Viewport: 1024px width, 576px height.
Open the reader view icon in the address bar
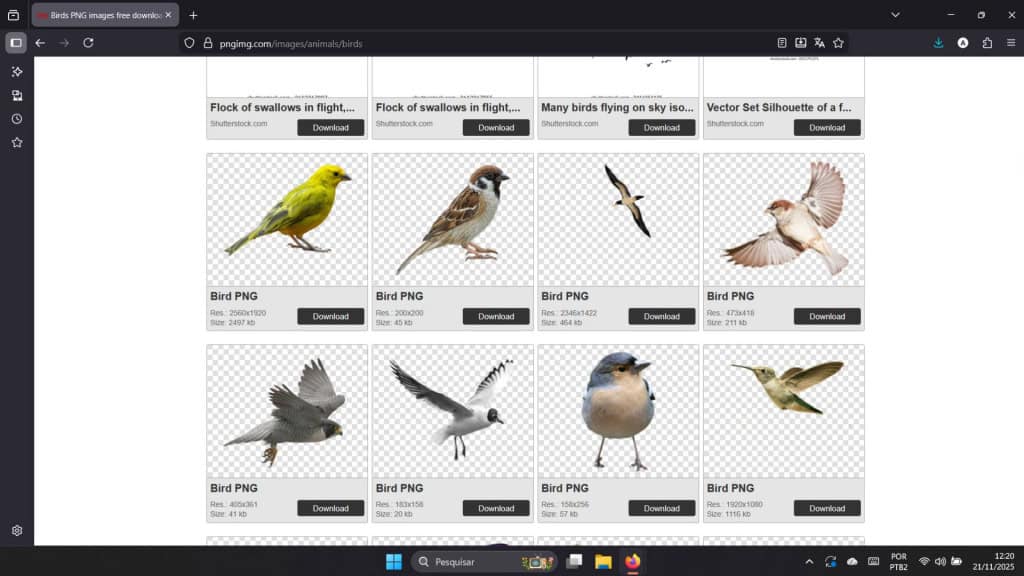tap(781, 44)
